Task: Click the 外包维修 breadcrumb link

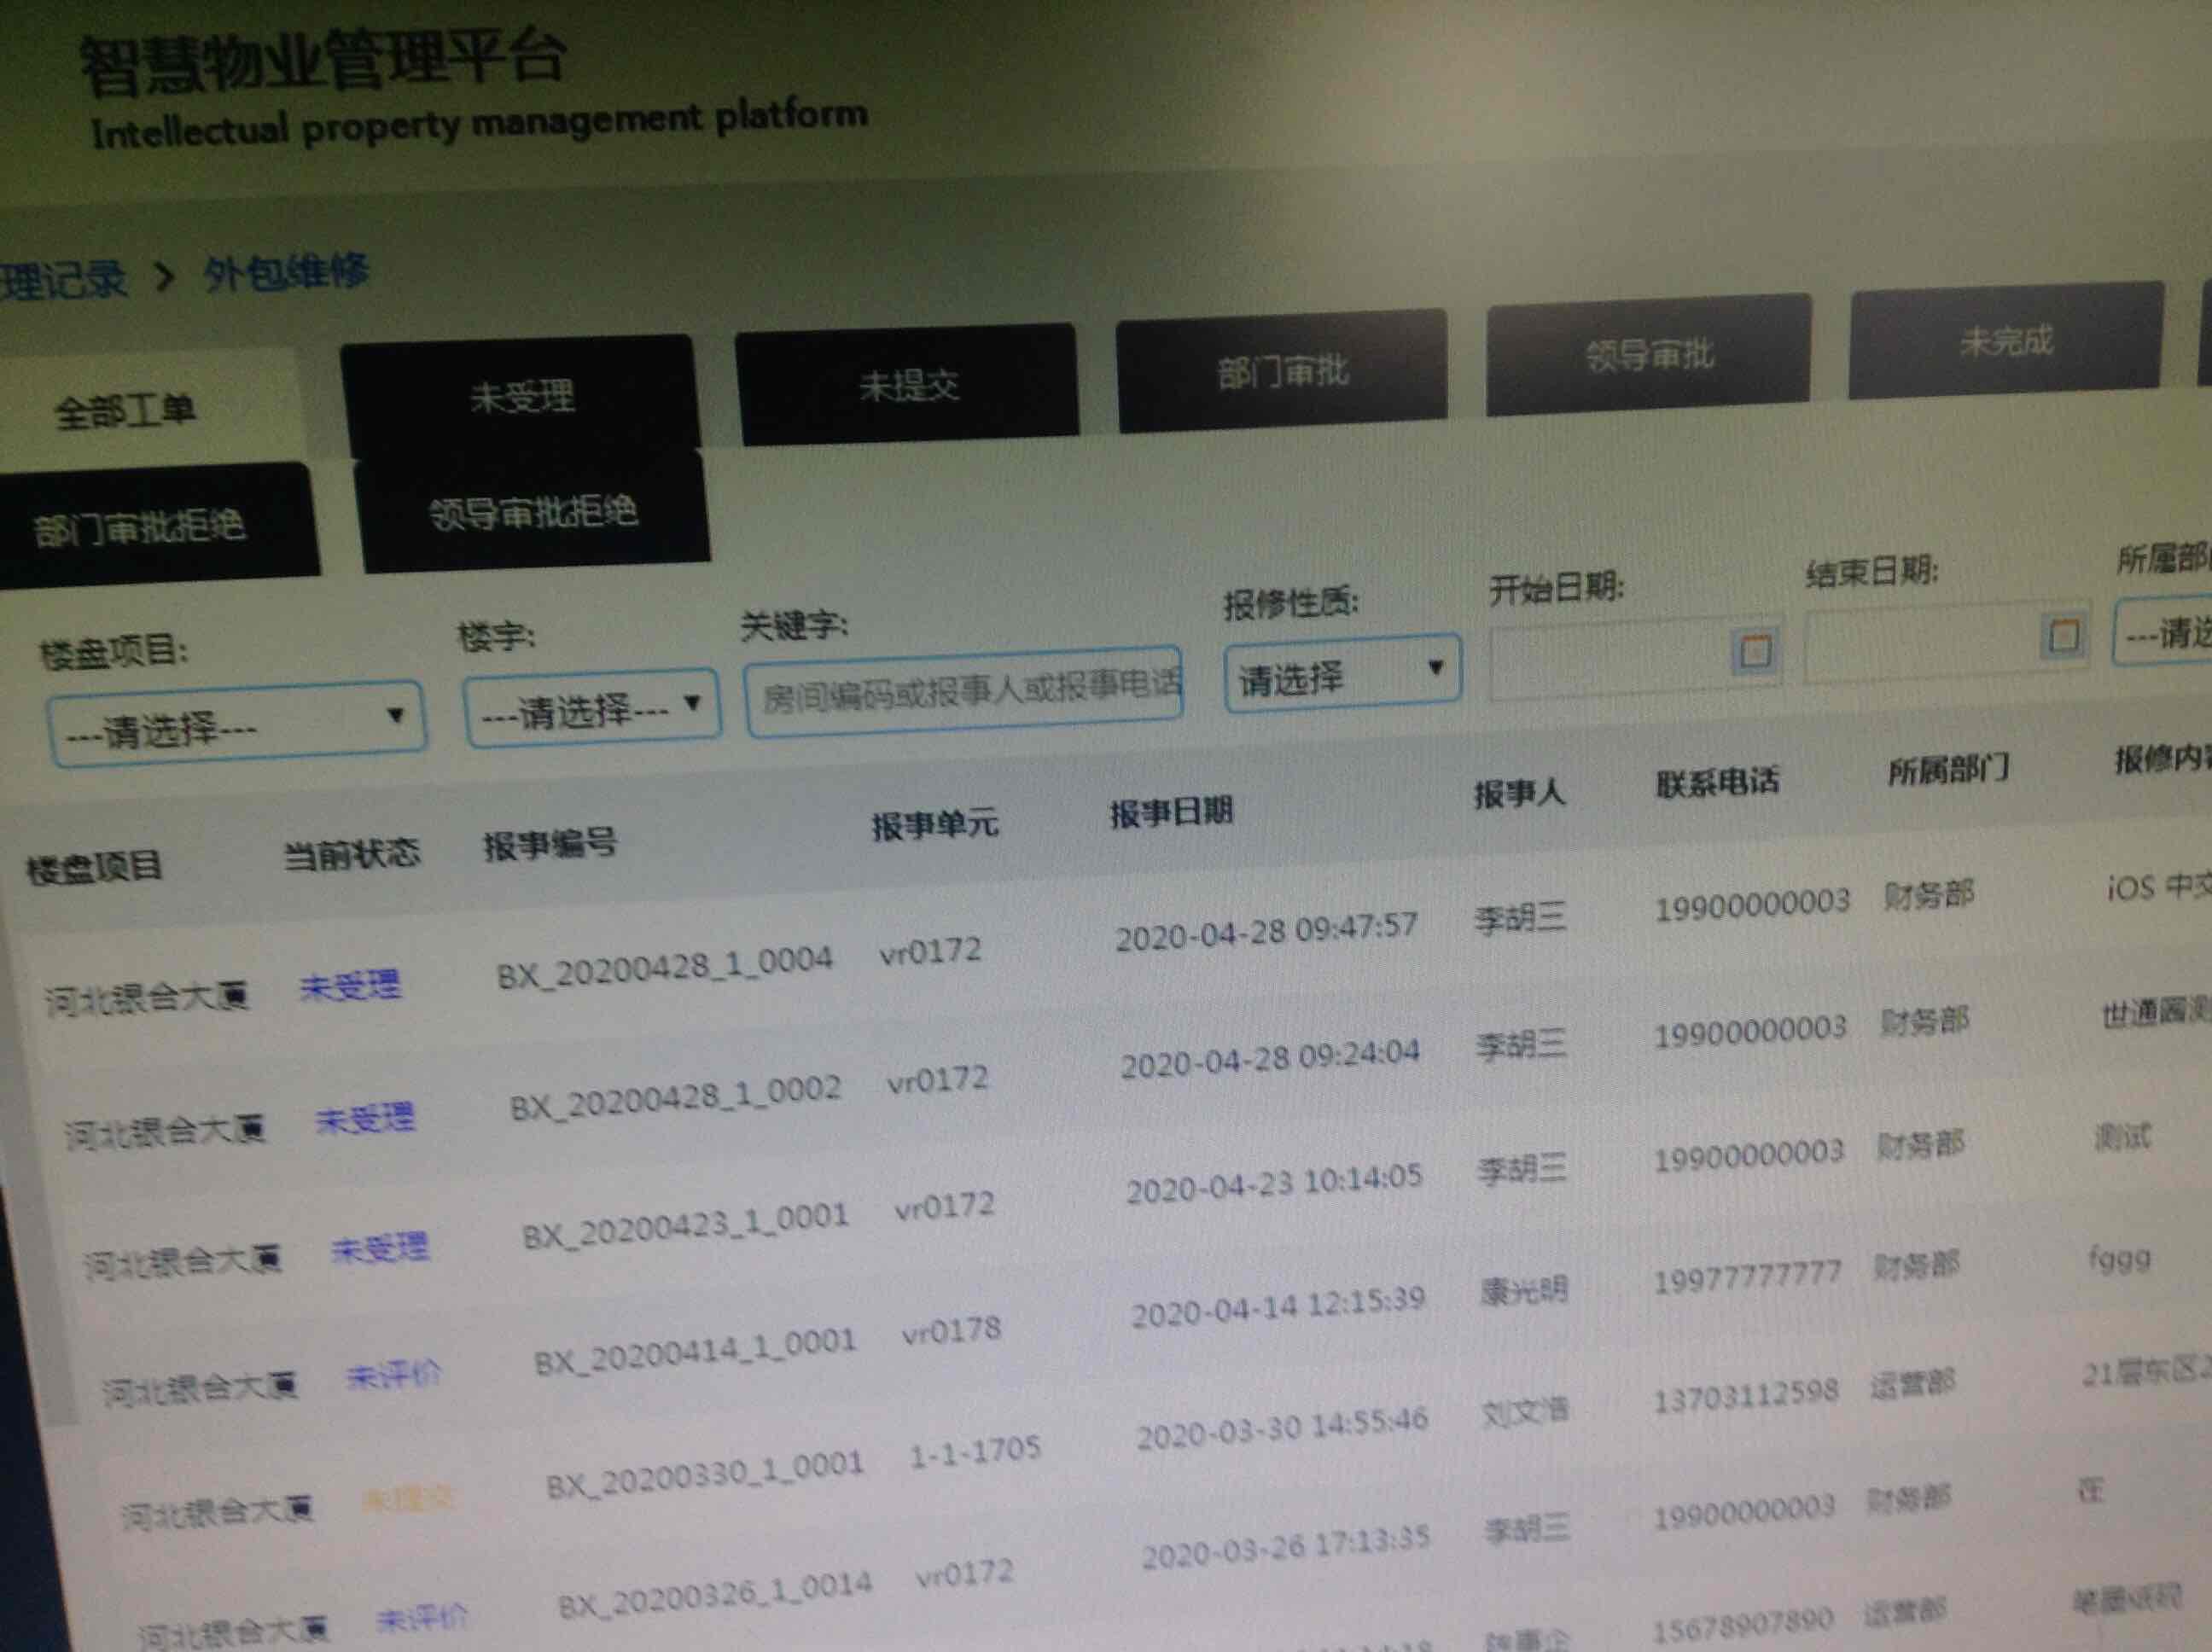Action: click(x=287, y=272)
